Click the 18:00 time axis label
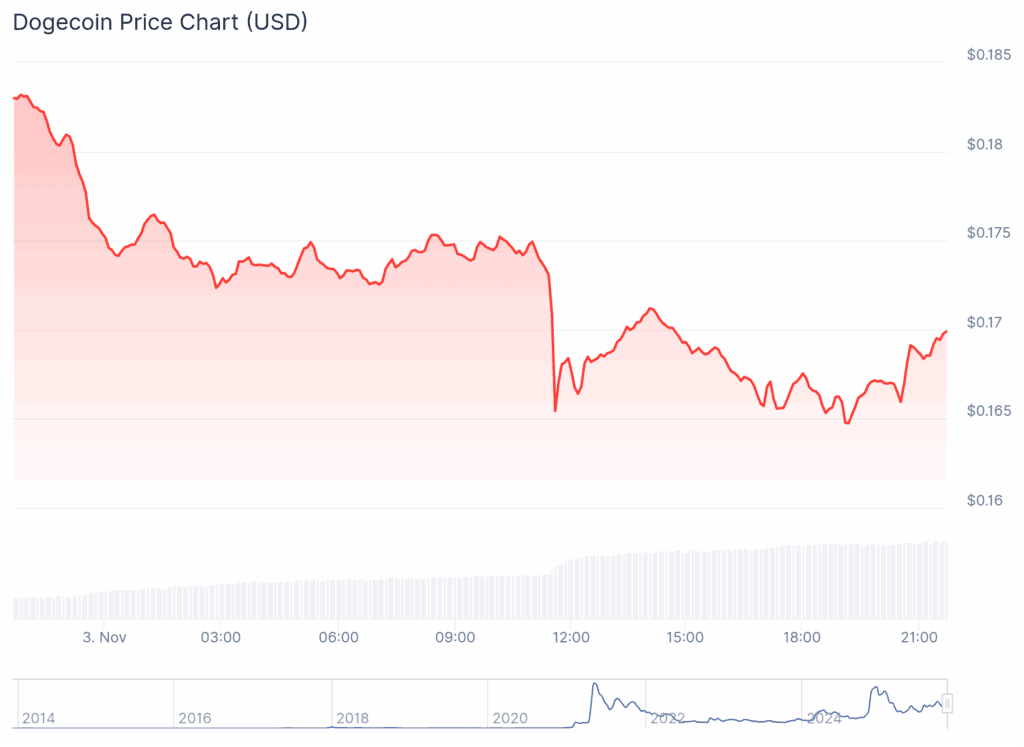 [x=802, y=637]
